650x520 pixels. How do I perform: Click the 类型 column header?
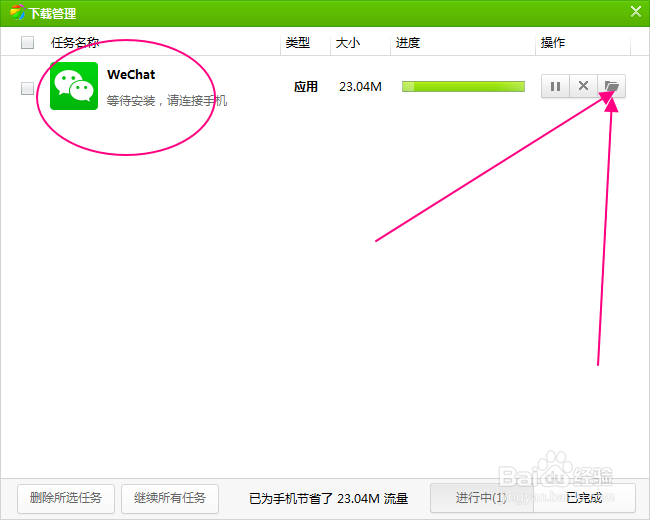(298, 42)
